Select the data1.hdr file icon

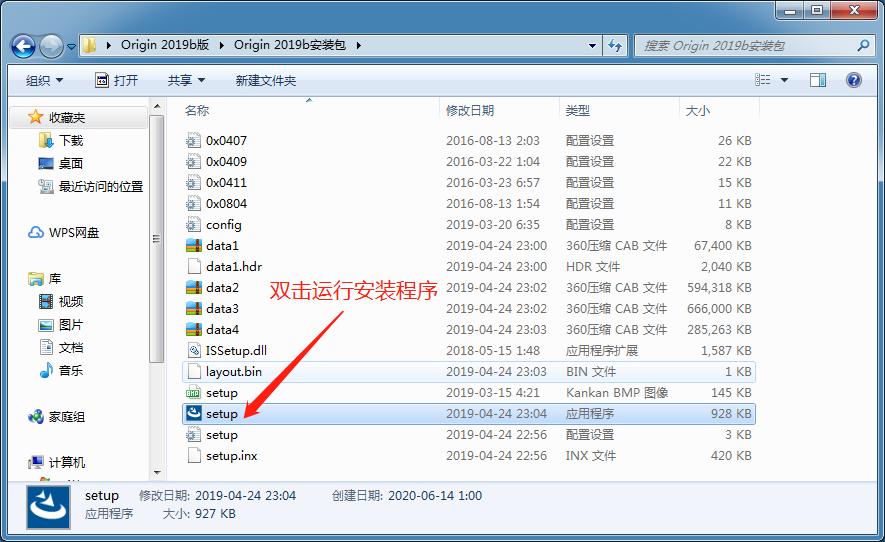194,266
